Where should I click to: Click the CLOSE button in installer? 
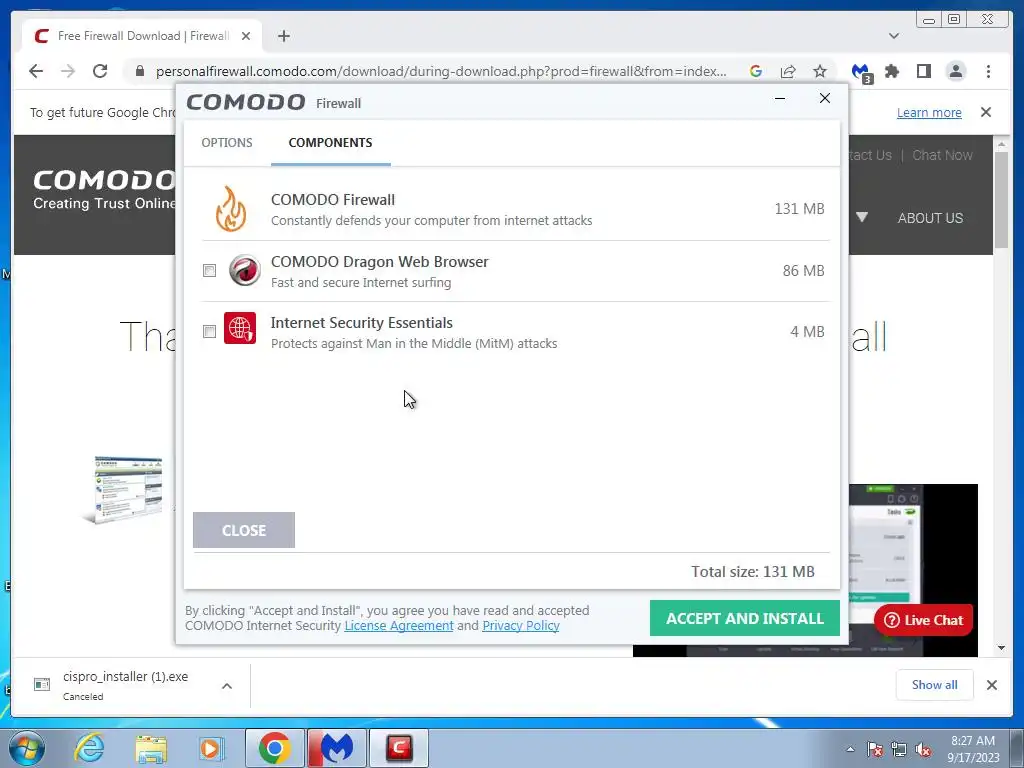(x=244, y=530)
